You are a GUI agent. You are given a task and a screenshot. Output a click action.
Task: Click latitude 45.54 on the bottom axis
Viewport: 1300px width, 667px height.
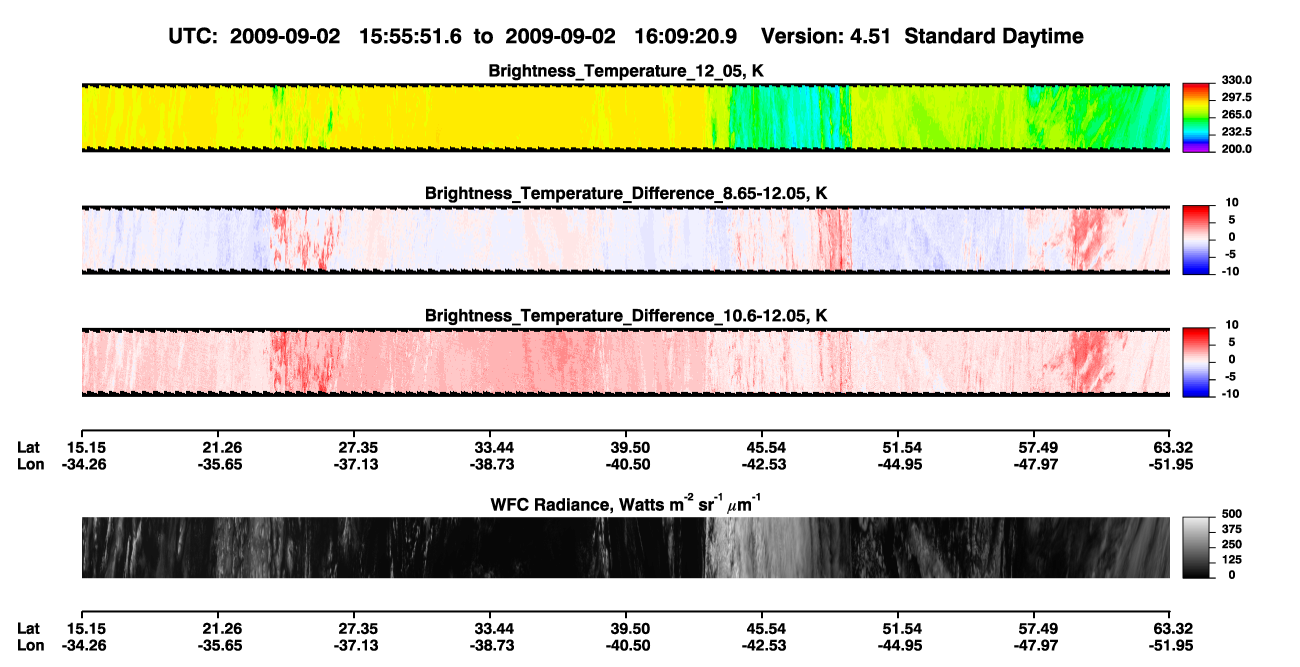[762, 628]
